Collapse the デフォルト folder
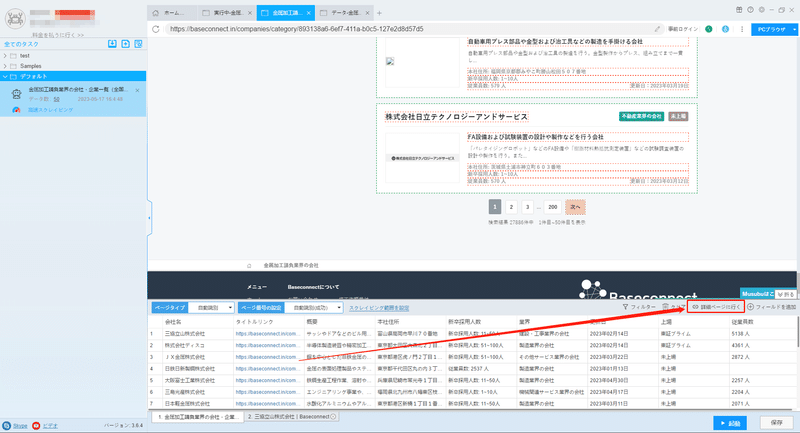This screenshot has width=800, height=433. [x=5, y=77]
